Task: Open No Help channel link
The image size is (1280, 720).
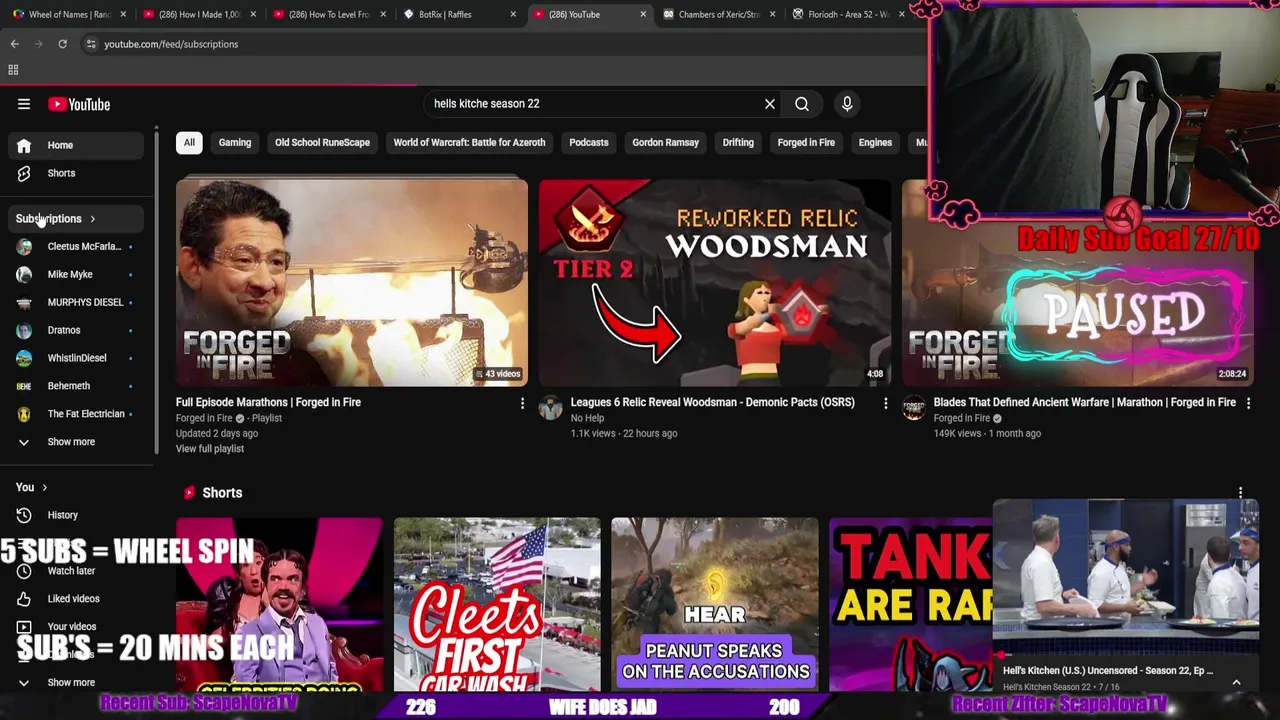Action: point(587,418)
